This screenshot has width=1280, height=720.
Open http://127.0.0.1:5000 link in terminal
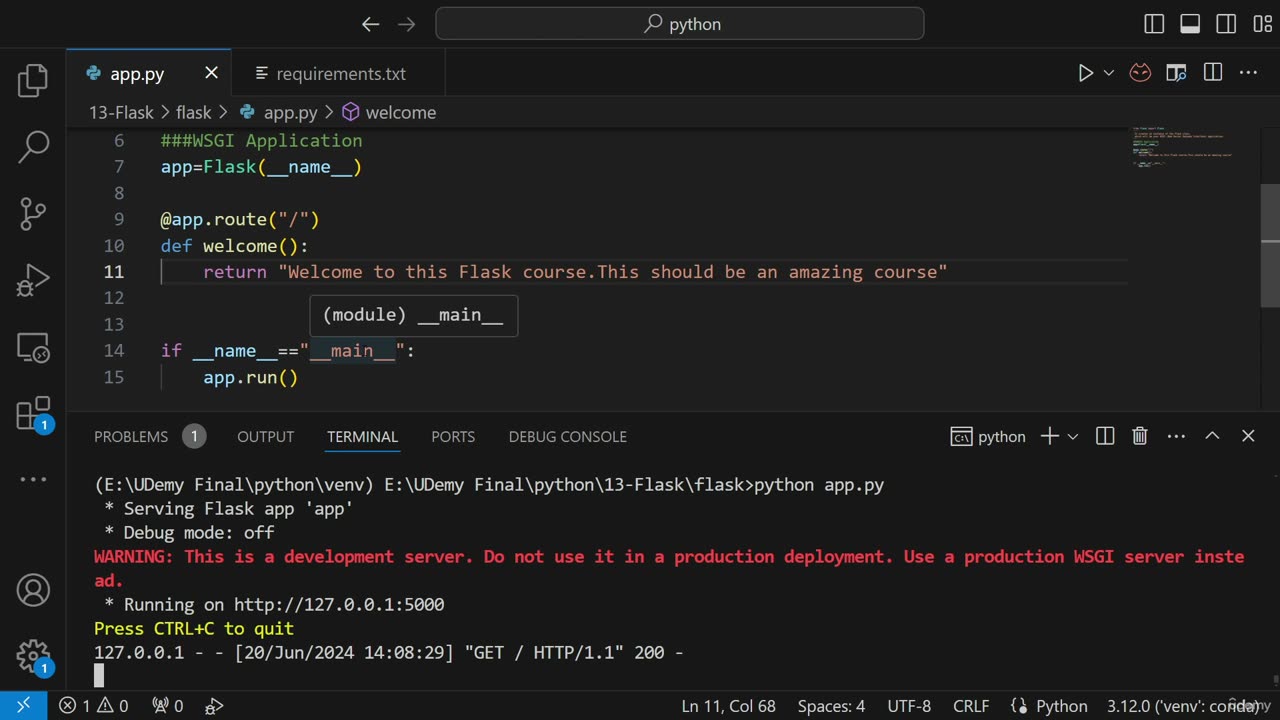coord(339,605)
